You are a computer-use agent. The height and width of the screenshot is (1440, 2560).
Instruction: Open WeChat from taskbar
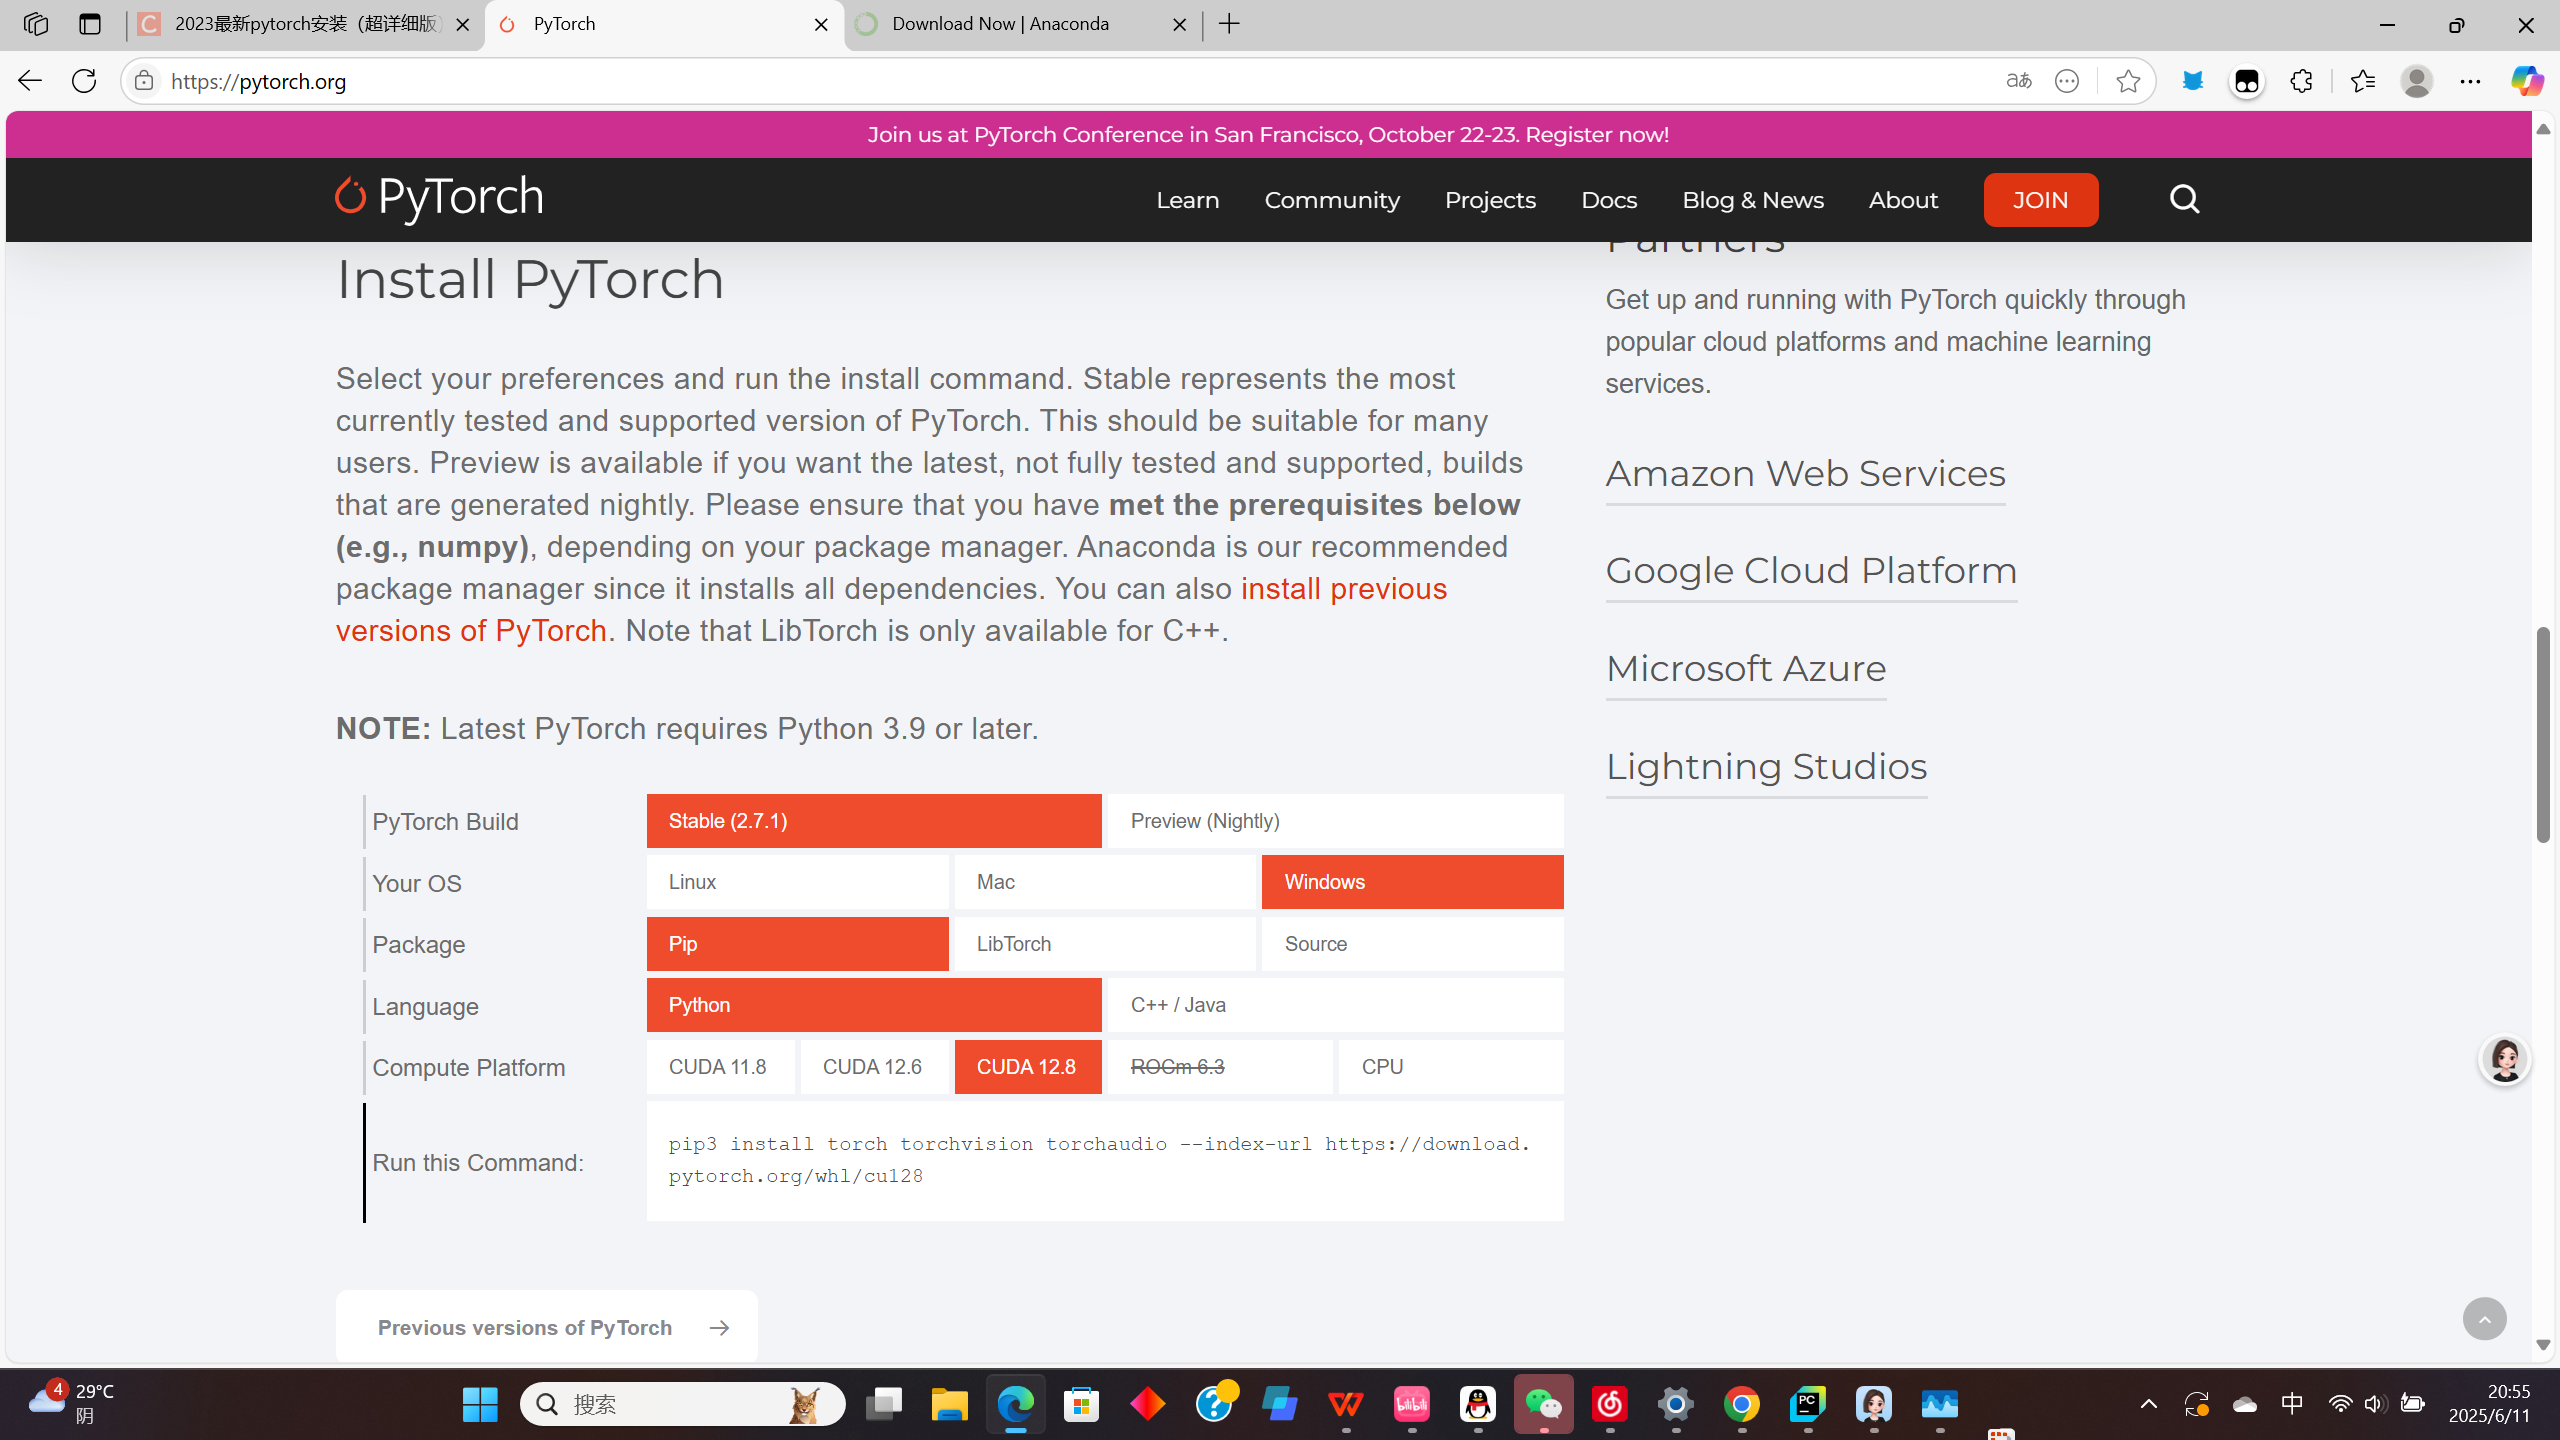pos(1543,1404)
